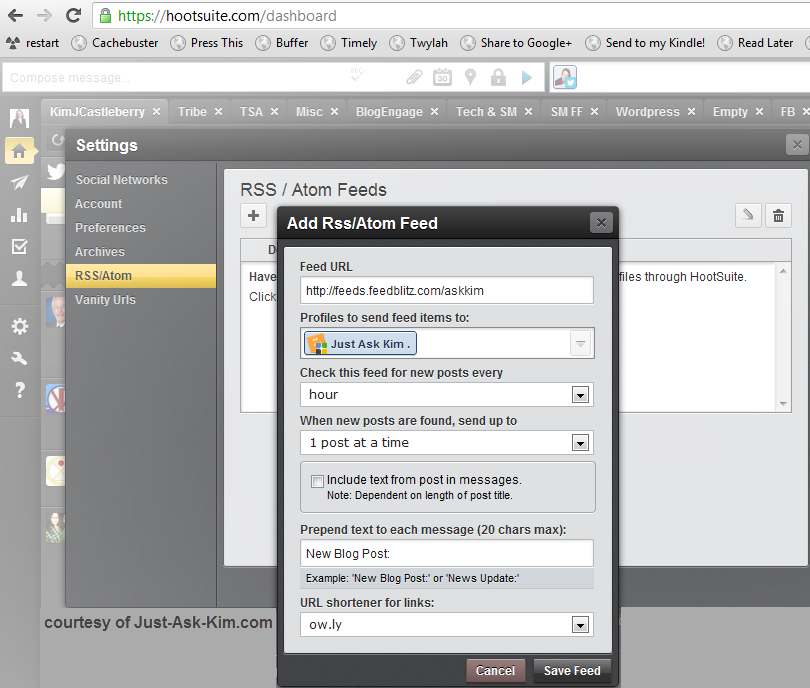Viewport: 810px width, 688px height.
Task: Click the Prepend text input field
Action: point(446,553)
